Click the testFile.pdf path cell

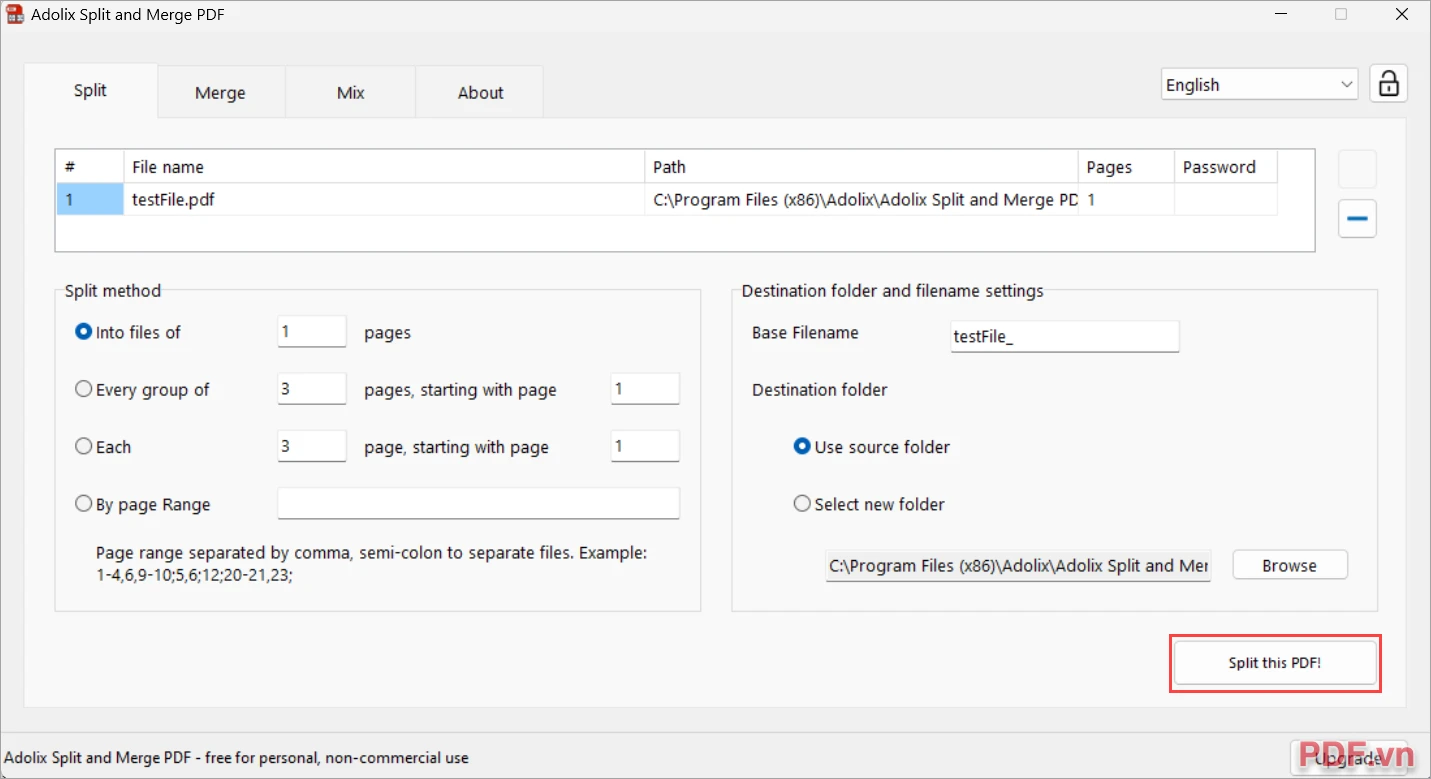(862, 199)
